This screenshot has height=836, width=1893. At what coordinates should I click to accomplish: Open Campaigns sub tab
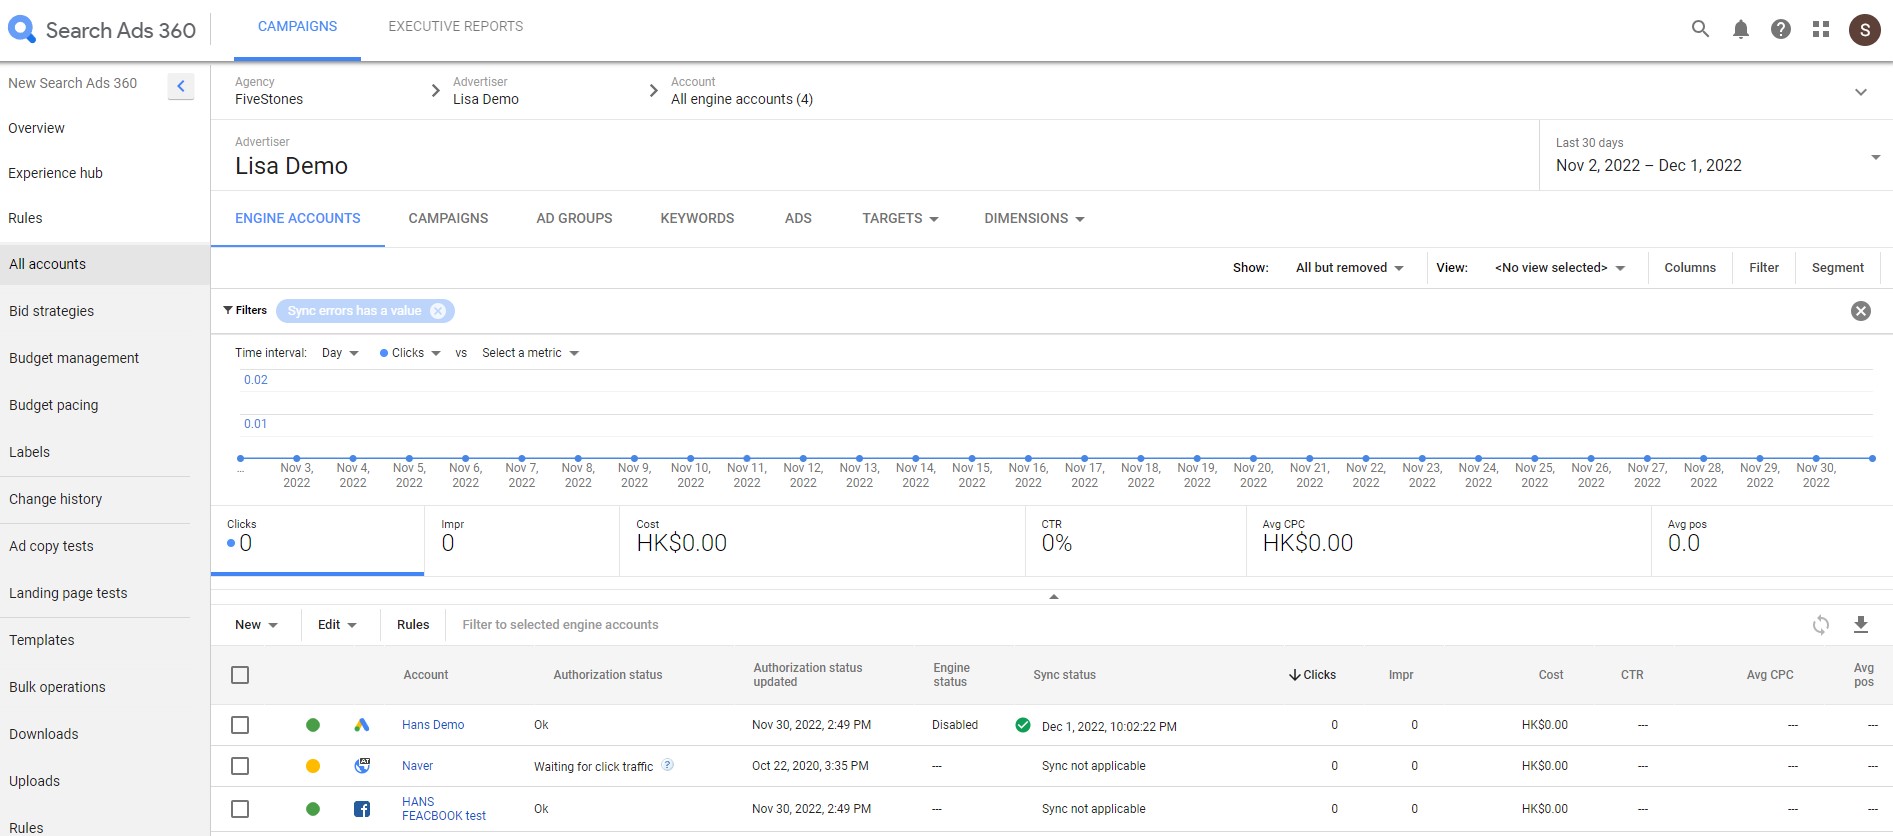(448, 218)
